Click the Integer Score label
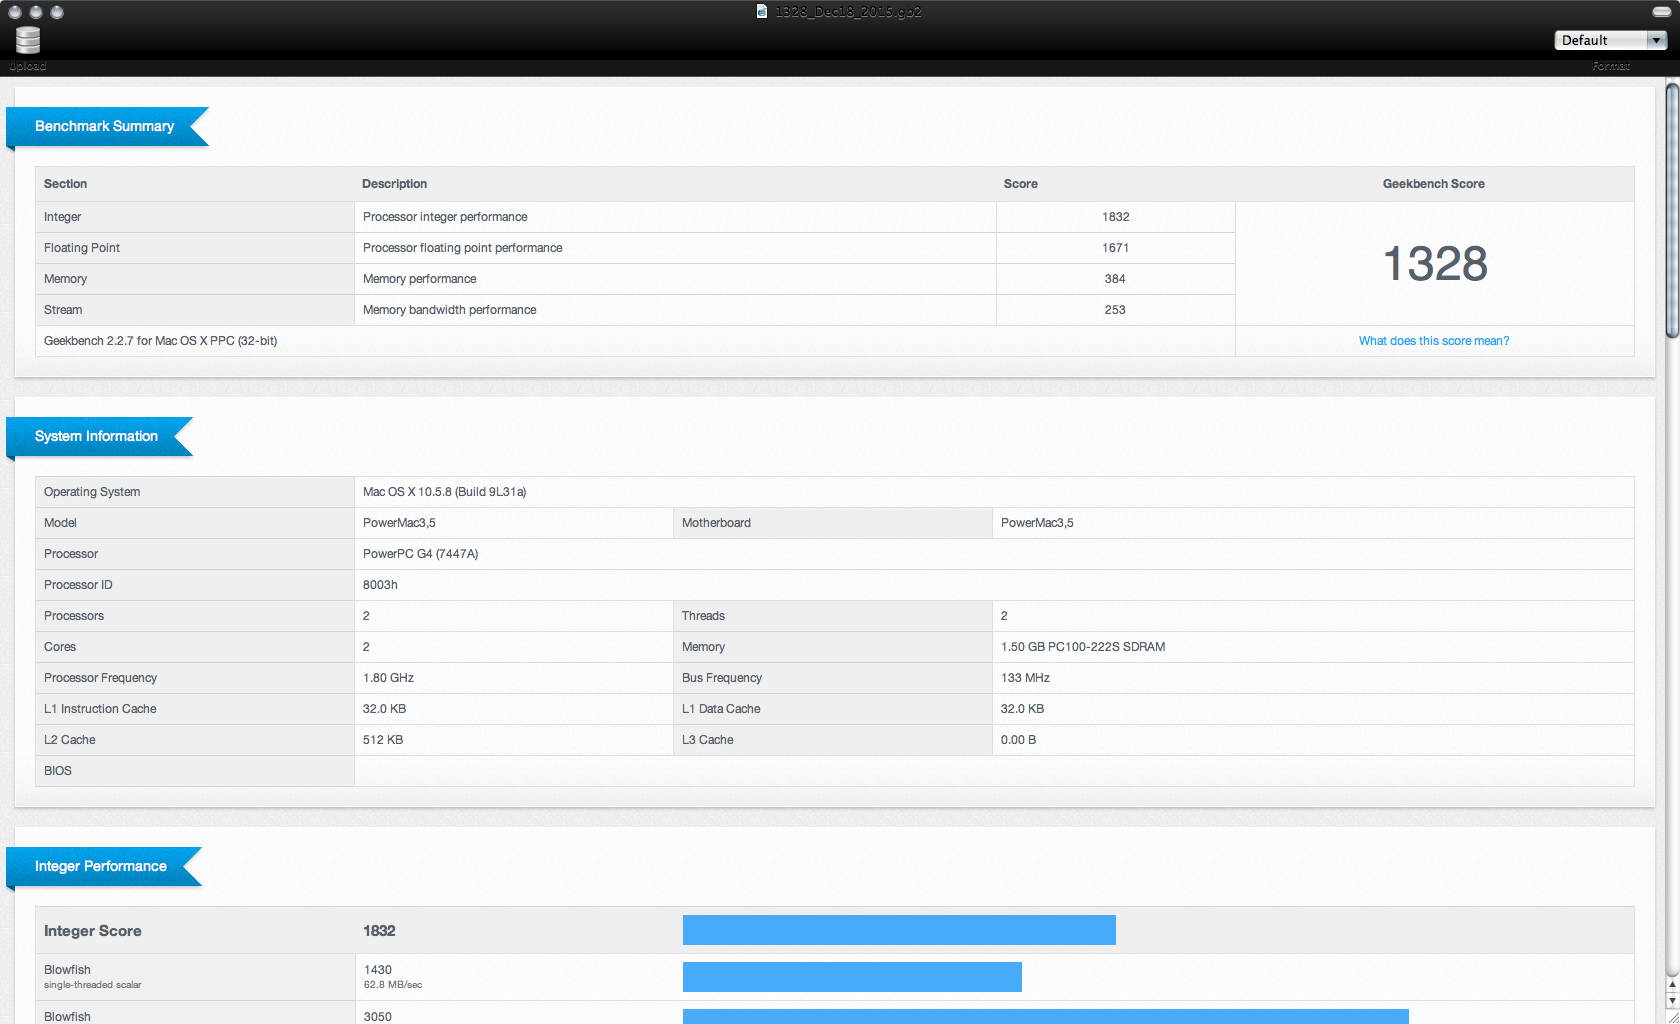The image size is (1680, 1024). 93,931
